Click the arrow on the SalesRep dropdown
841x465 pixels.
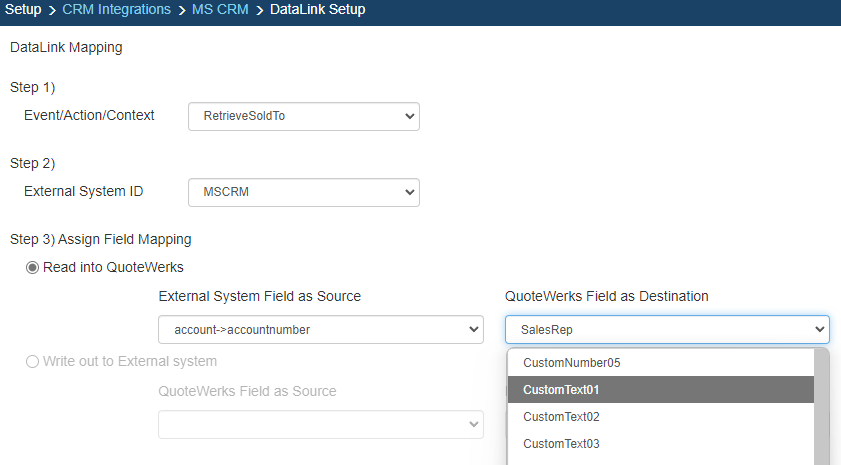tap(819, 330)
